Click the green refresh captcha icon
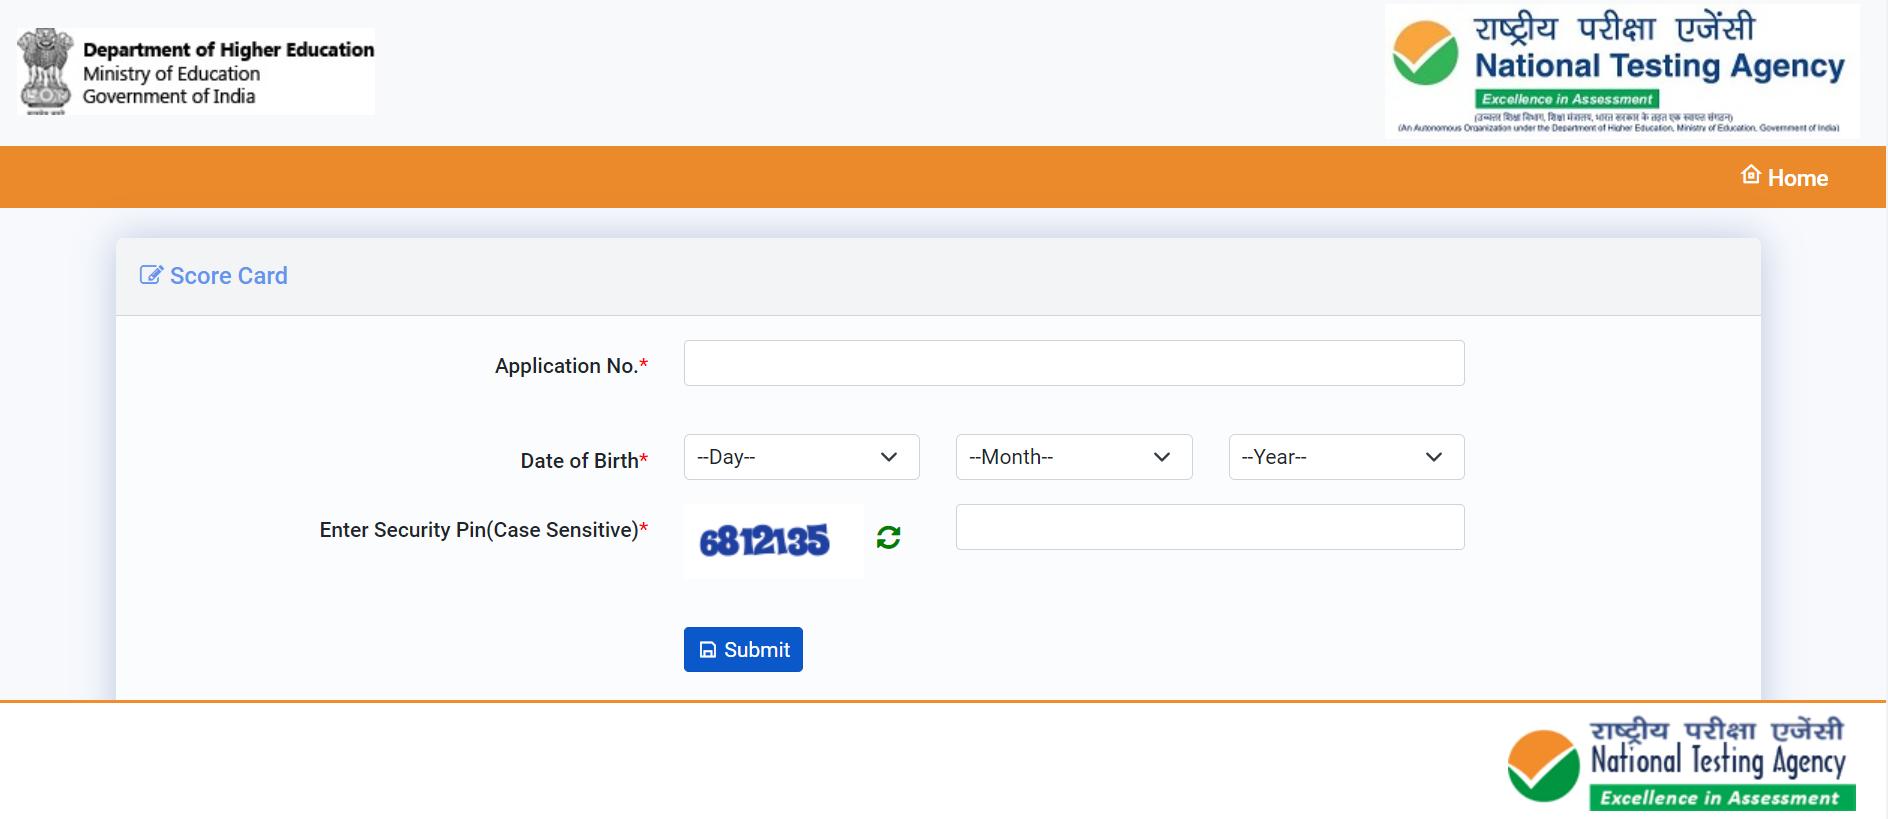Screen dimensions: 1888x819 tap(888, 538)
